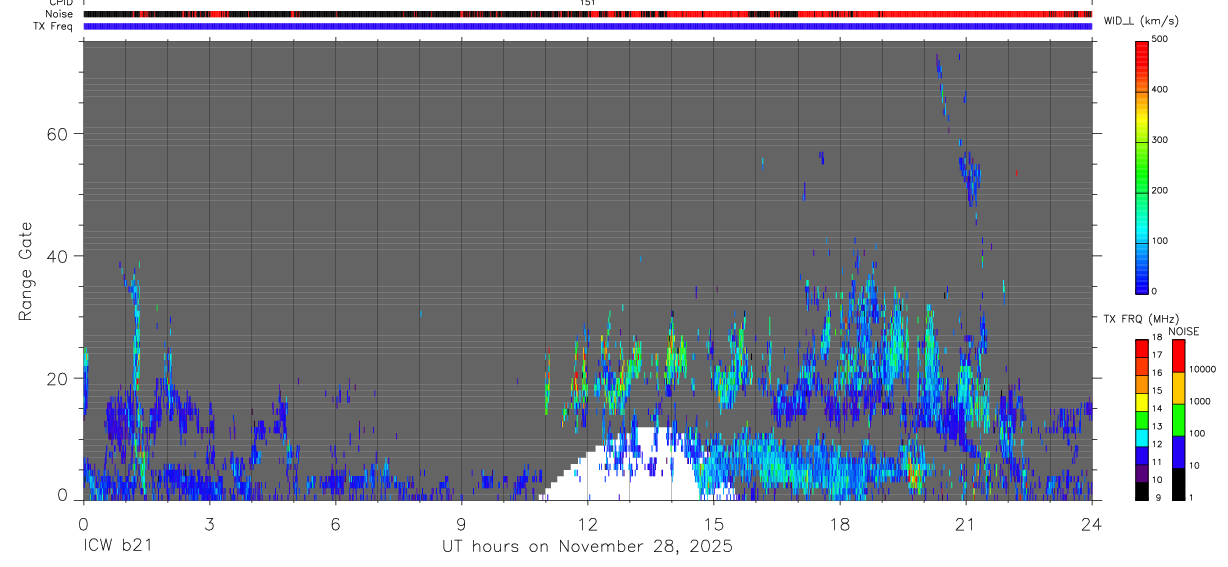Click the 'NOISE' legend title
Screen dimensions: 1228x567
pyautogui.click(x=1184, y=331)
